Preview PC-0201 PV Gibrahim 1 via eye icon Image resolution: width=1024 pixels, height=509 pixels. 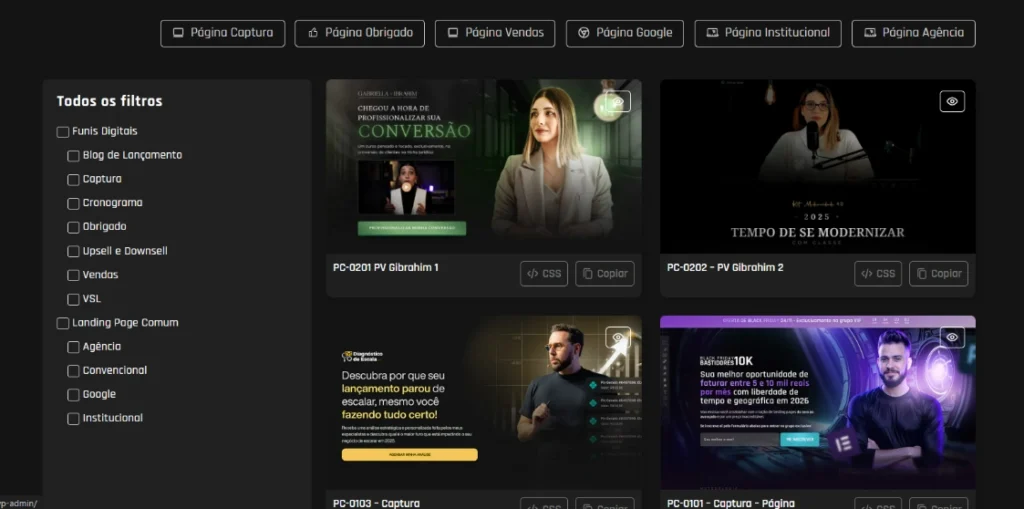tap(618, 101)
